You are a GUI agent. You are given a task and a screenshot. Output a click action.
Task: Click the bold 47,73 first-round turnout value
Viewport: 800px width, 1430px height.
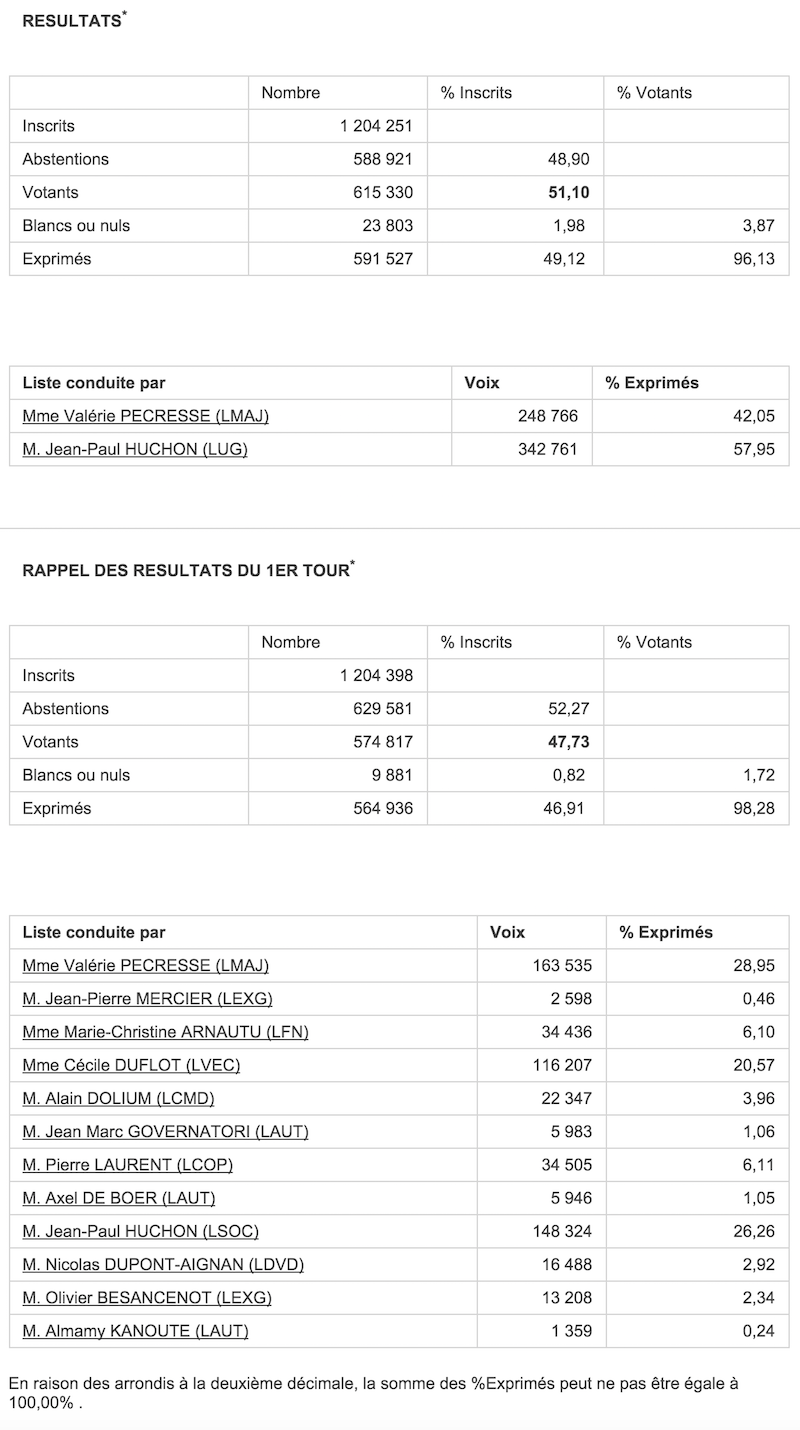point(565,742)
